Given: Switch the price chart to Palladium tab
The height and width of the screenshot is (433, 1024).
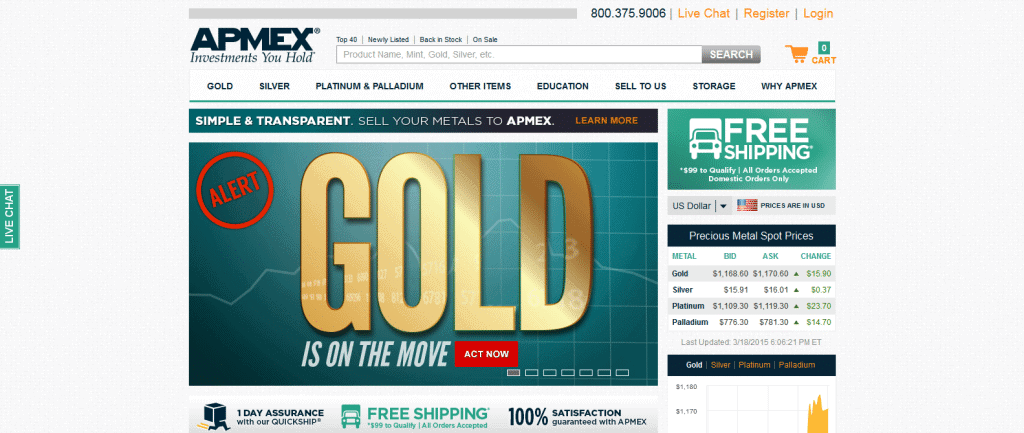Looking at the screenshot, I should [803, 365].
